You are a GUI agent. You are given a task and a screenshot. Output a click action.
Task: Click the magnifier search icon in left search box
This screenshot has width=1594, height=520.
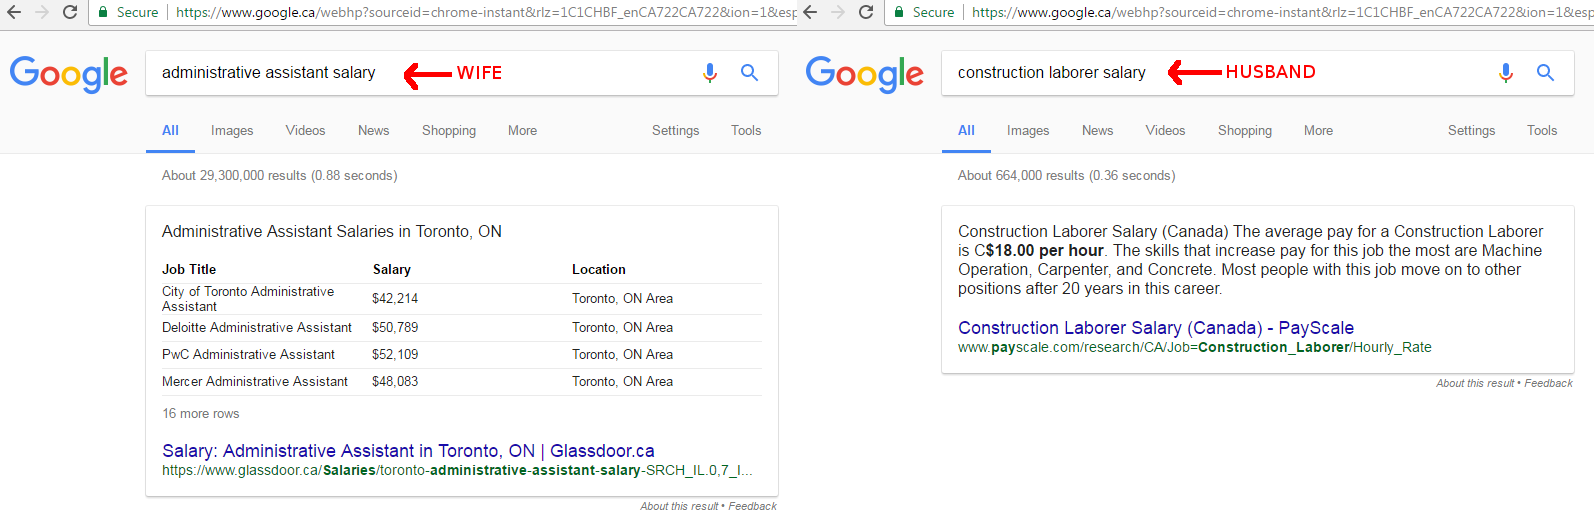tap(749, 73)
